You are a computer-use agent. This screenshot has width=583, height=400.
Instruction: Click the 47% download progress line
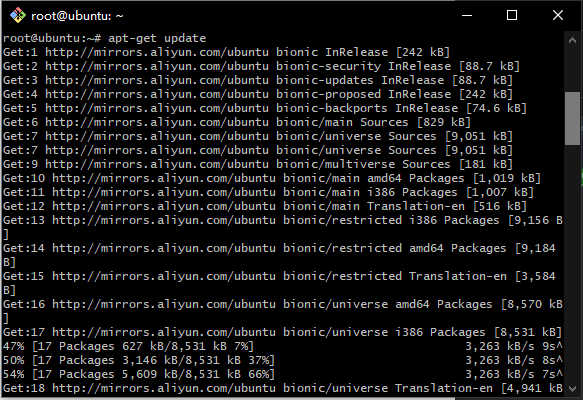[x=283, y=346]
